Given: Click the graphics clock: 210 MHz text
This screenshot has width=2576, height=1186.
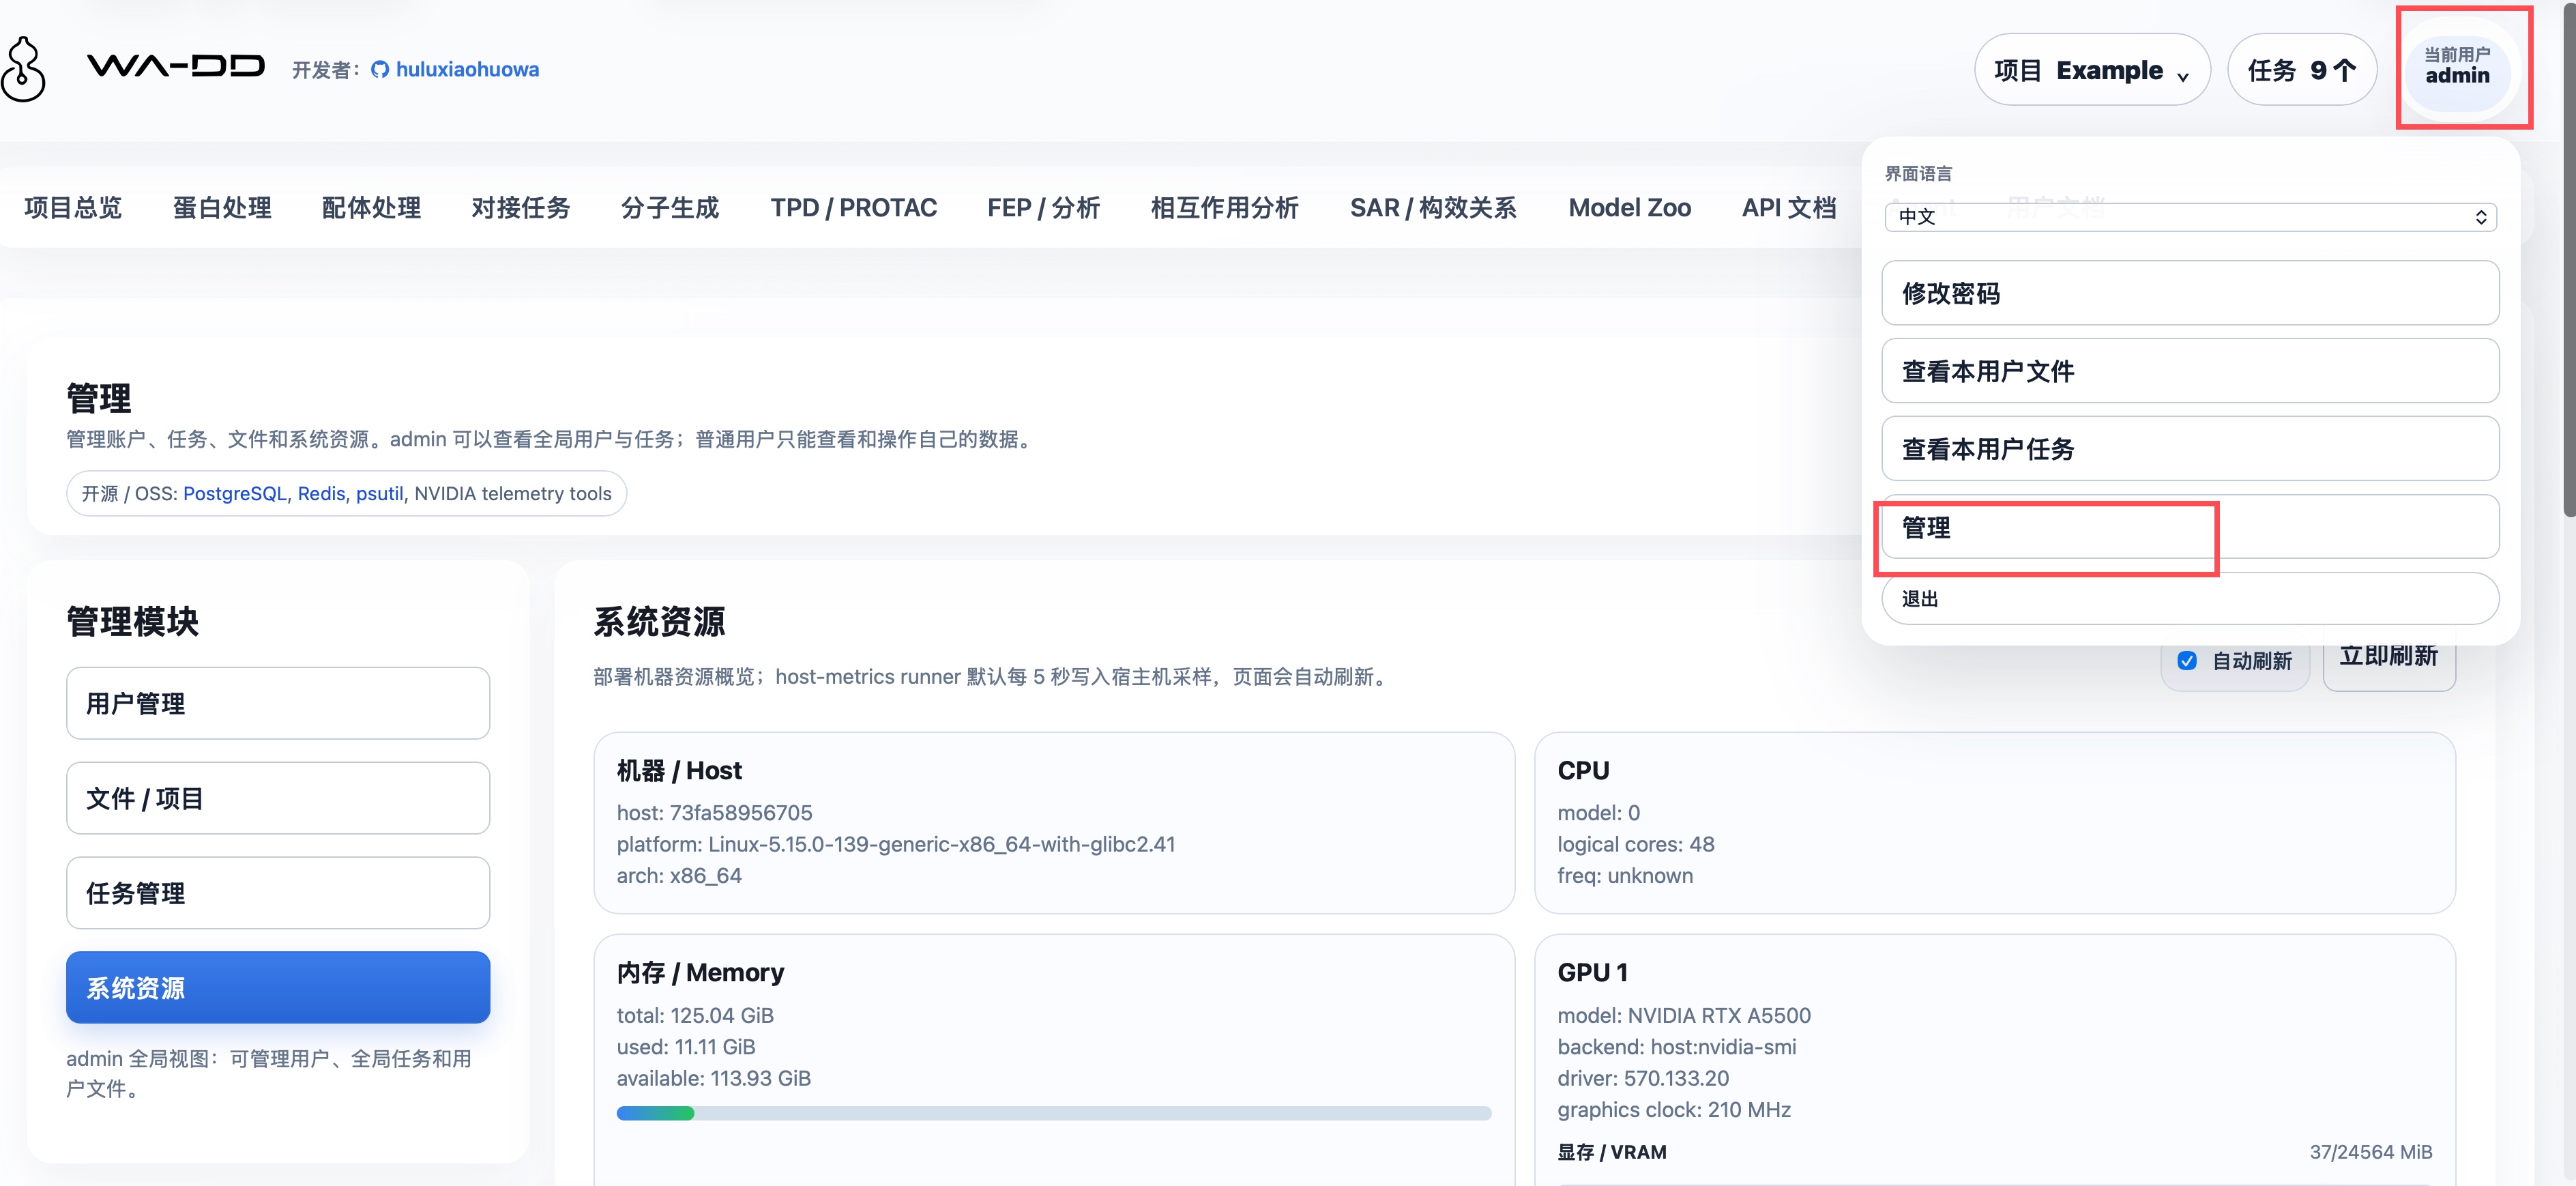Looking at the screenshot, I should [1673, 1110].
